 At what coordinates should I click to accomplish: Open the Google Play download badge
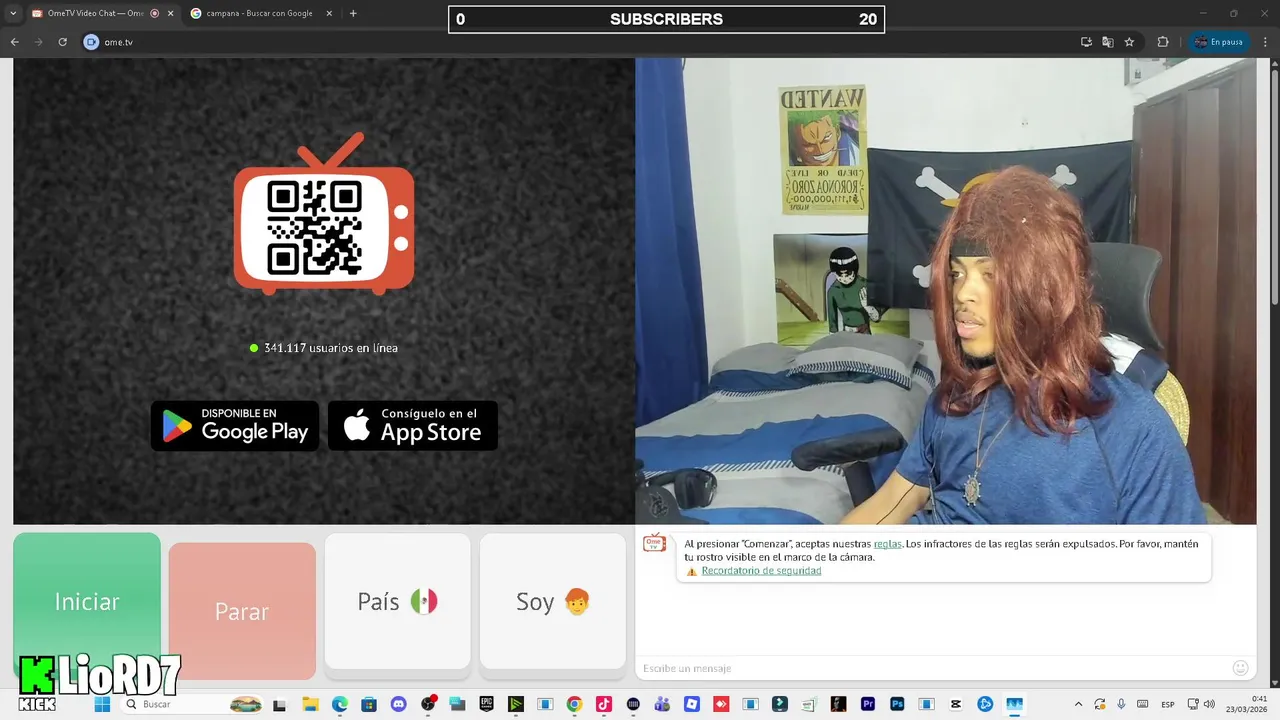[235, 425]
